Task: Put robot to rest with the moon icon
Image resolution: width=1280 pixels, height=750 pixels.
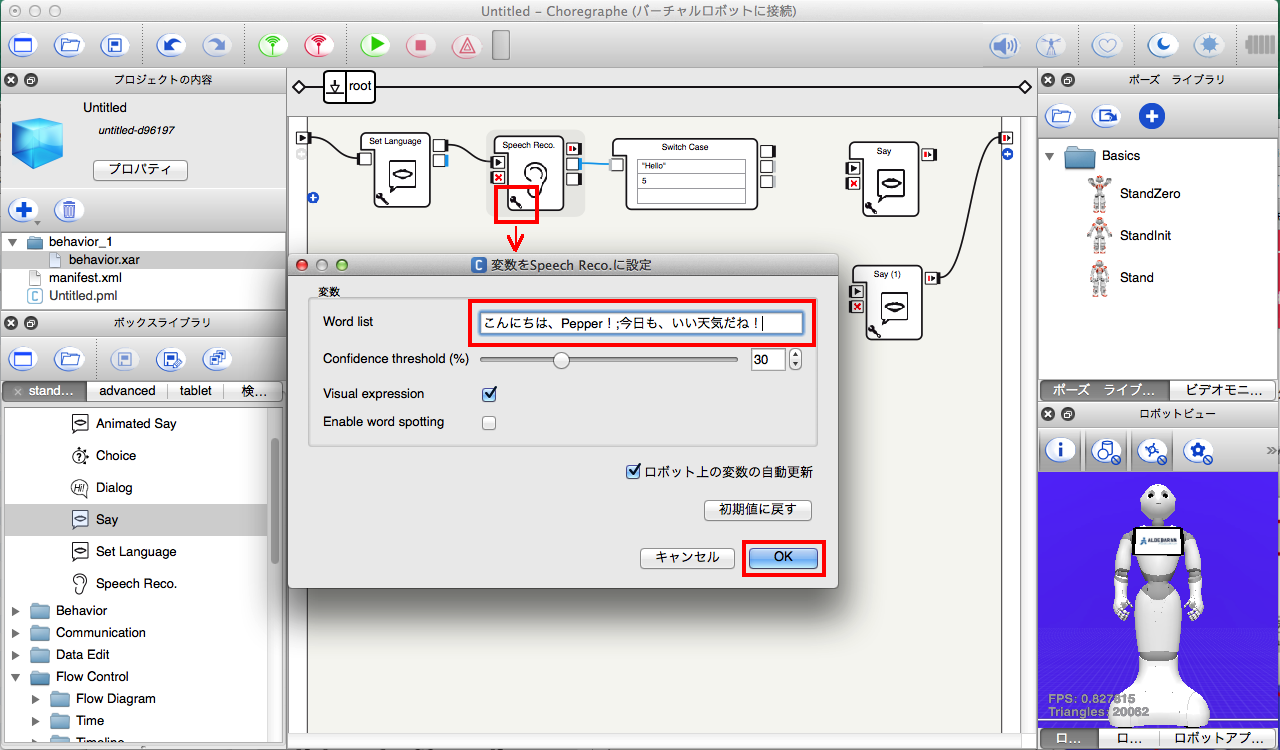Action: pos(1162,46)
